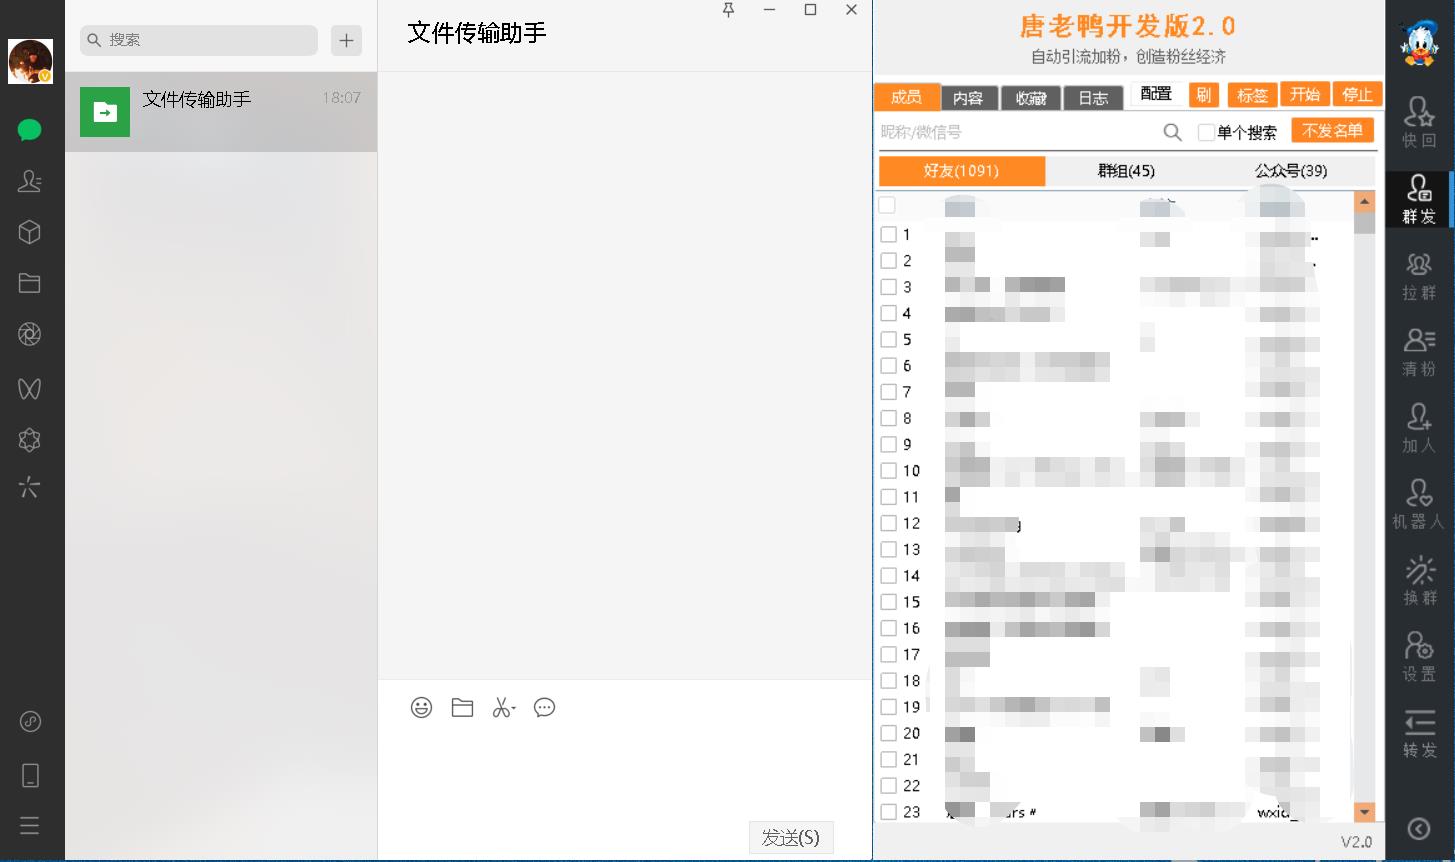Screen dimensions: 1455x862
Task: Switch to the 内容 tab
Action: (968, 97)
